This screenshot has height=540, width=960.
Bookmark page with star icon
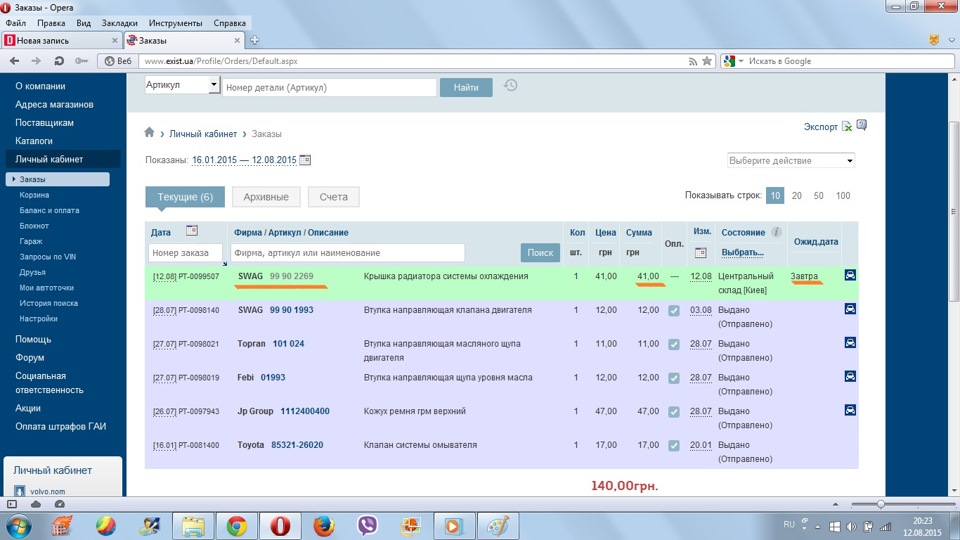click(707, 61)
